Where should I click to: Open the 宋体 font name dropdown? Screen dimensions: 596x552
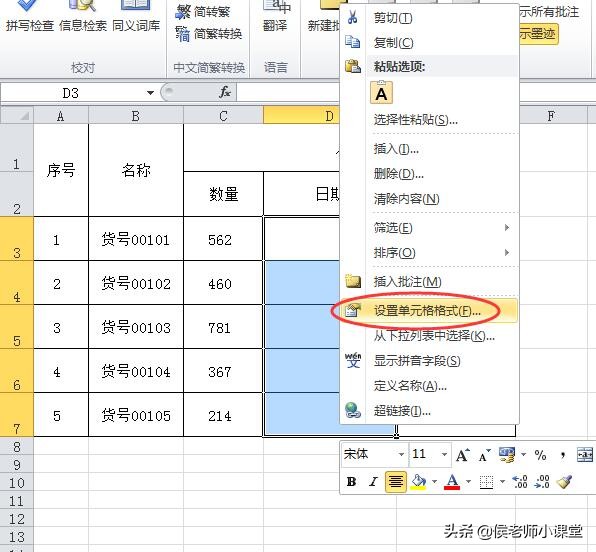(x=401, y=455)
